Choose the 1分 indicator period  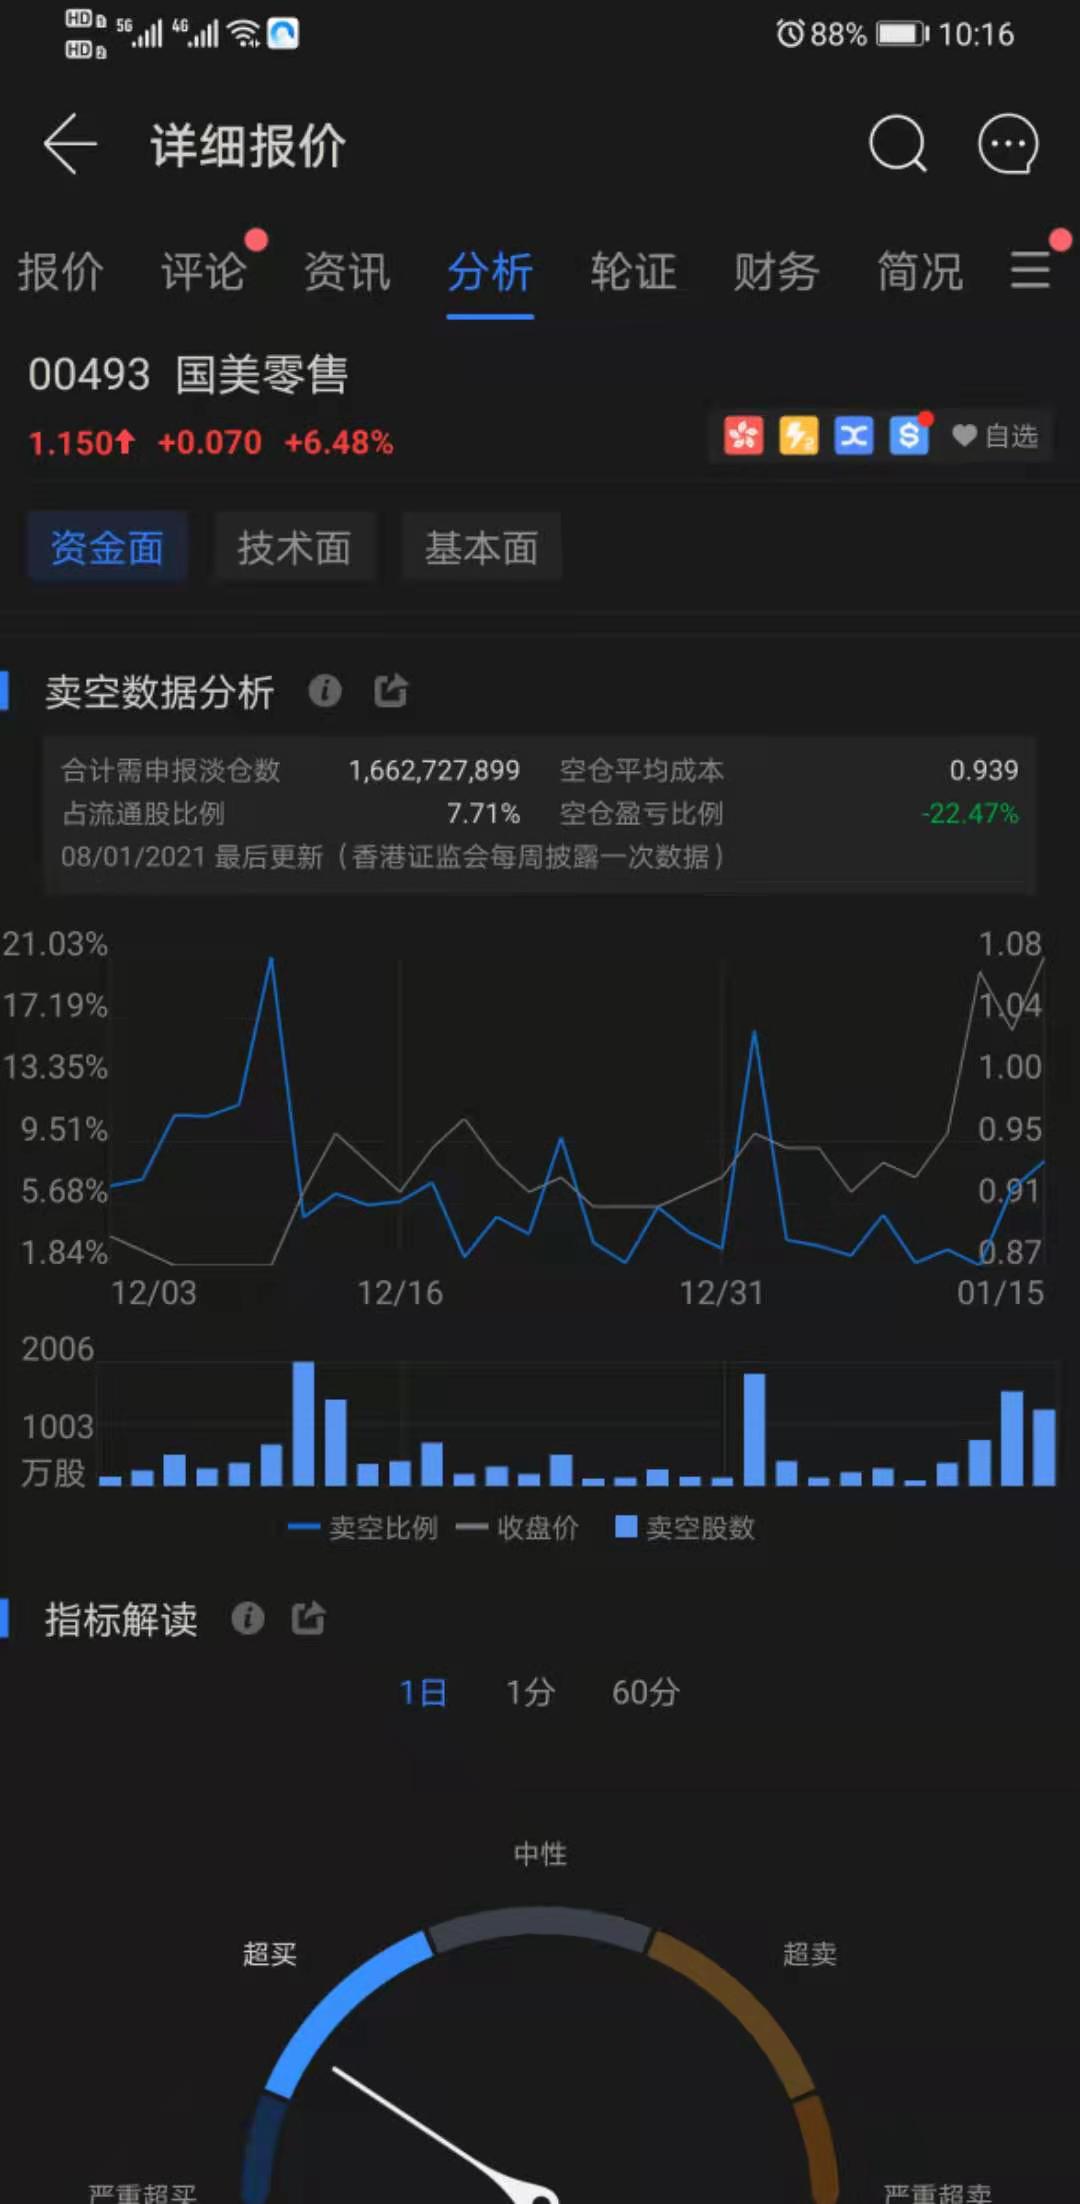(530, 1692)
